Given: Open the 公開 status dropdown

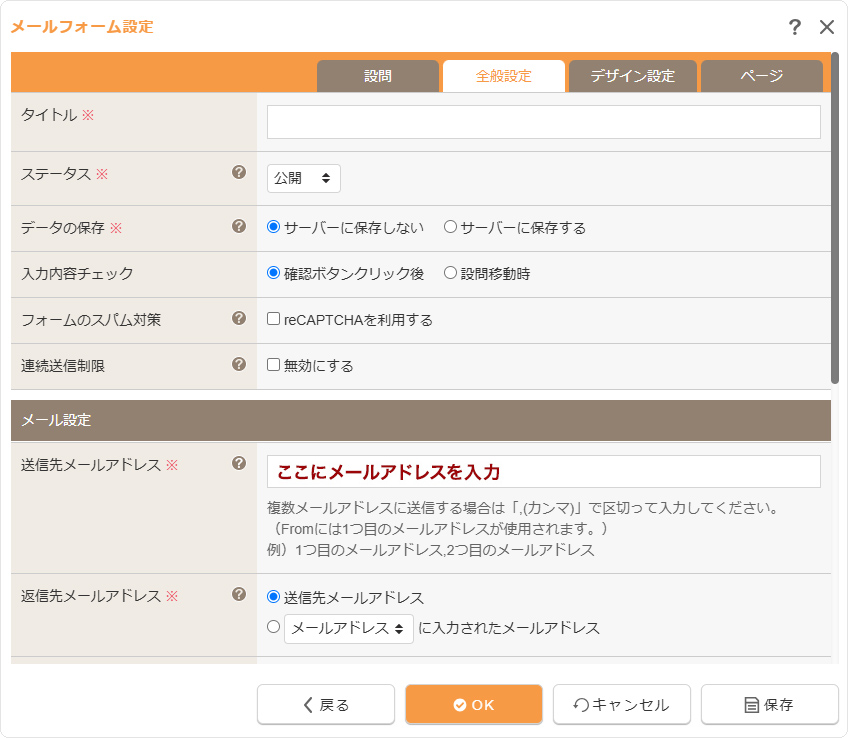Looking at the screenshot, I should (304, 178).
